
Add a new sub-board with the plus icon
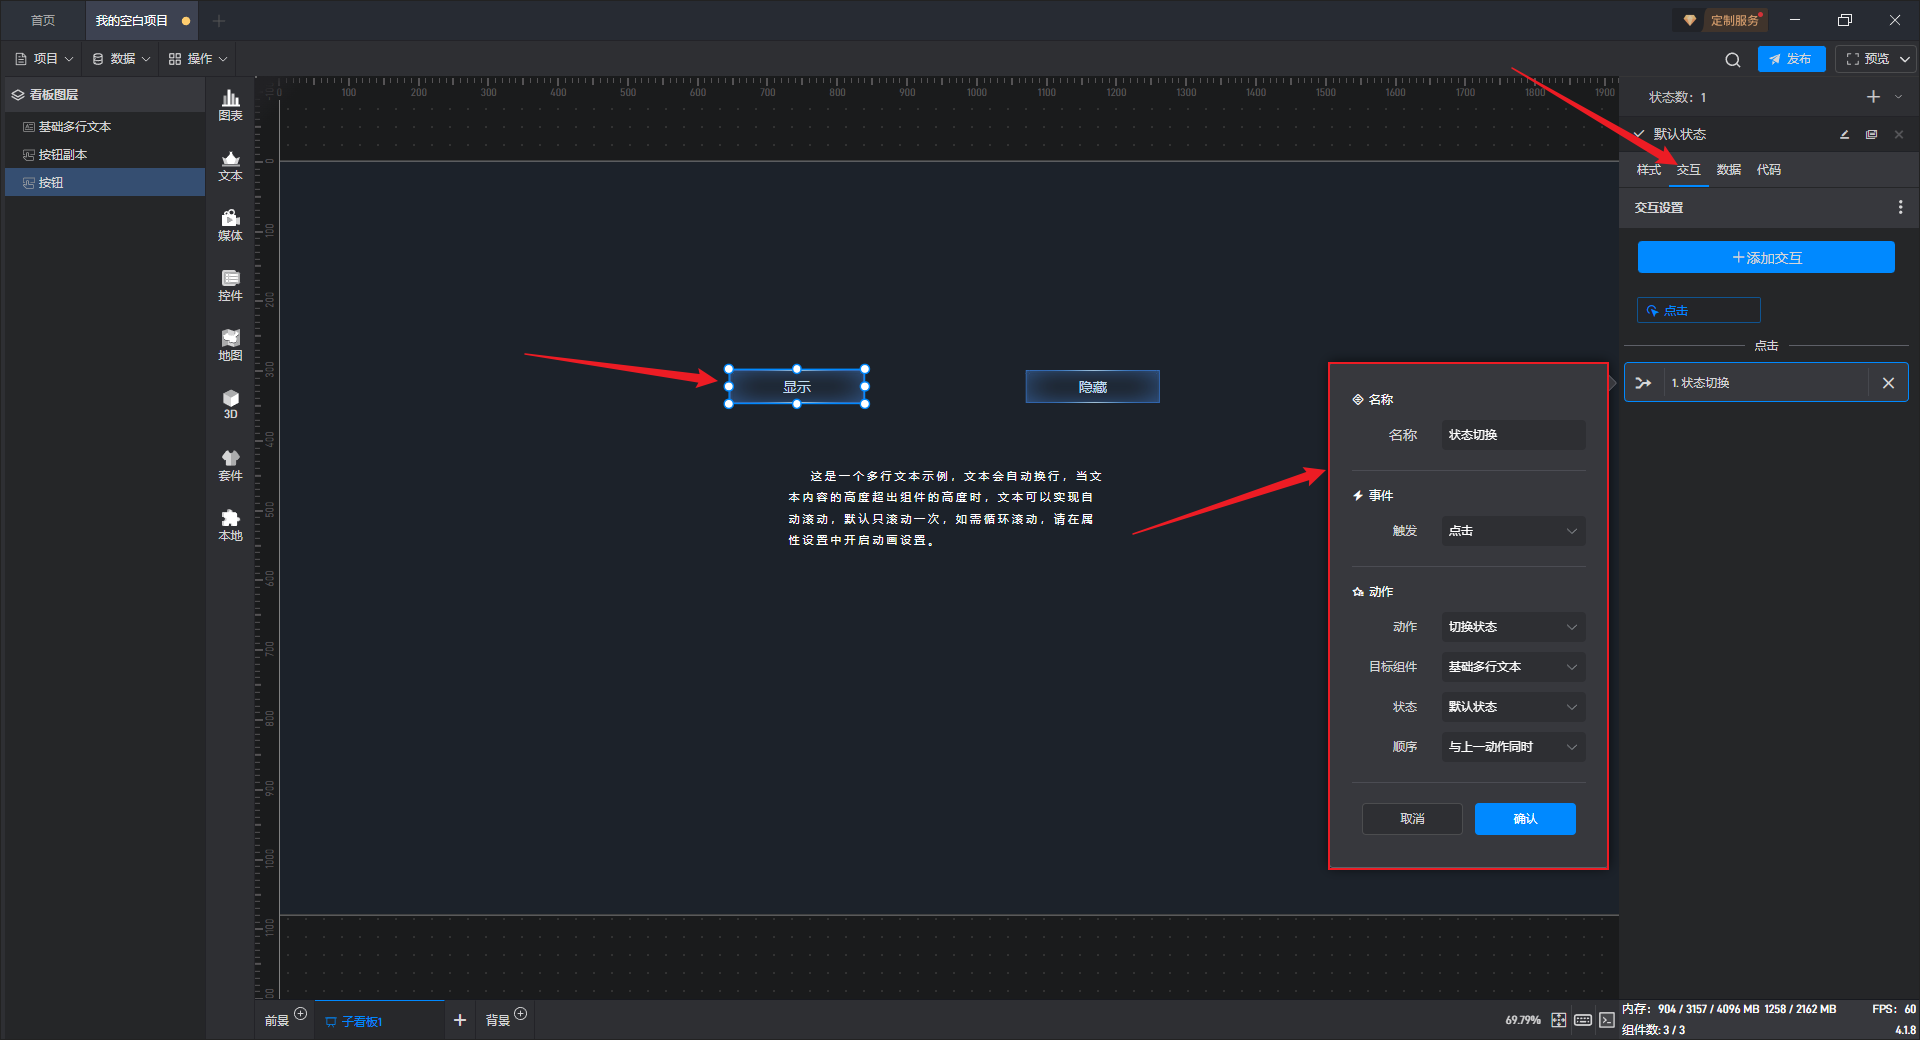(460, 1020)
